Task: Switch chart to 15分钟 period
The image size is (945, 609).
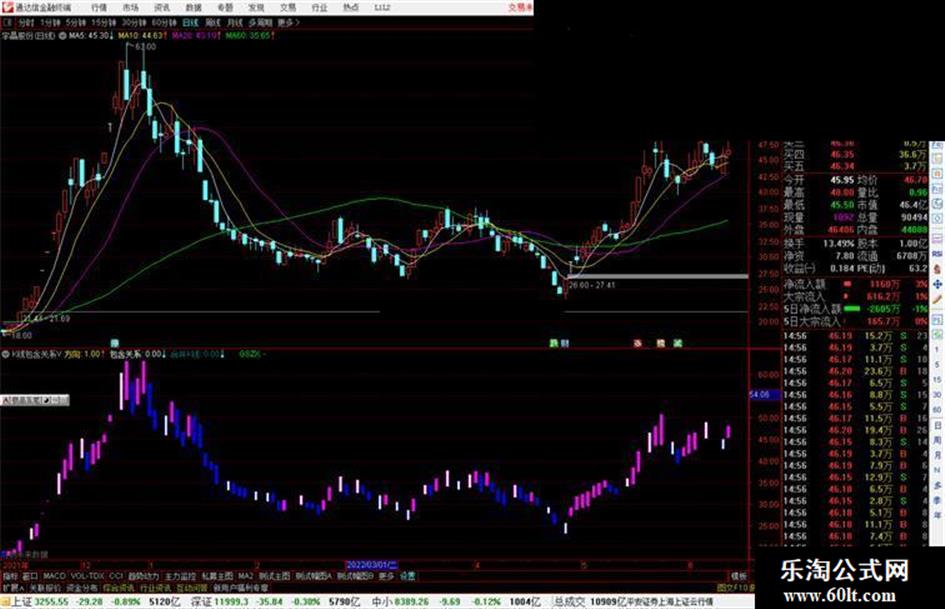Action: tap(104, 23)
